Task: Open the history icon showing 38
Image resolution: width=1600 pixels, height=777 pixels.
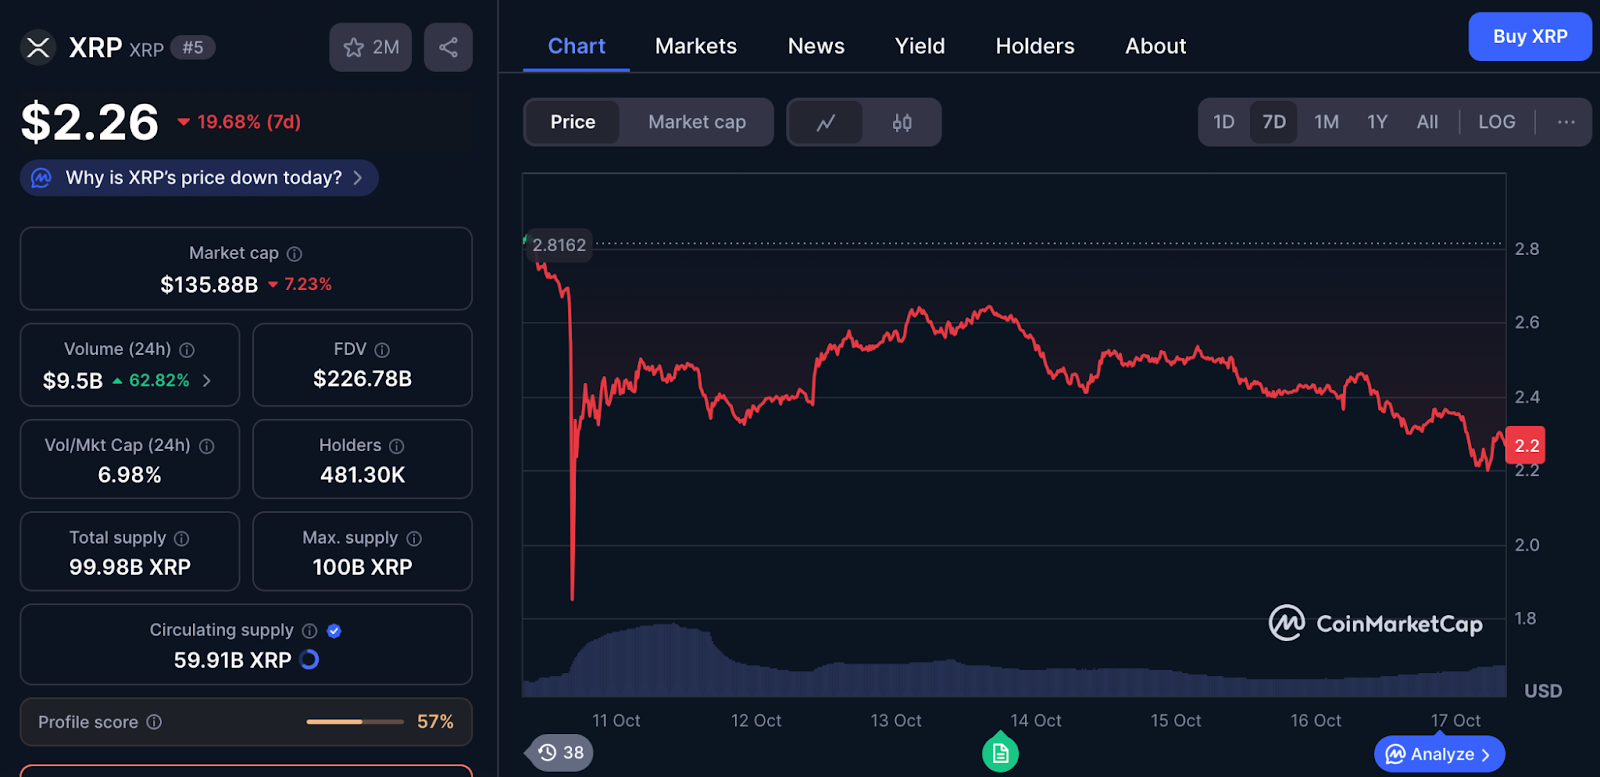Action: 560,753
